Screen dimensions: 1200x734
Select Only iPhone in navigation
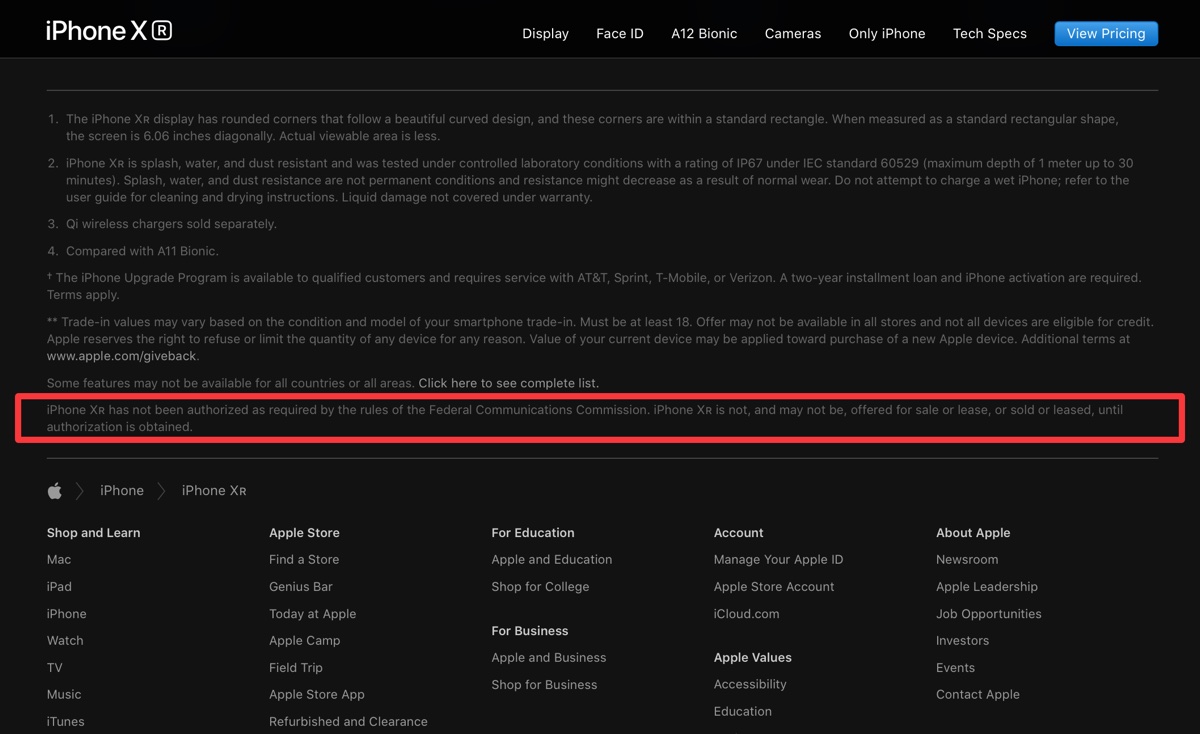887,33
